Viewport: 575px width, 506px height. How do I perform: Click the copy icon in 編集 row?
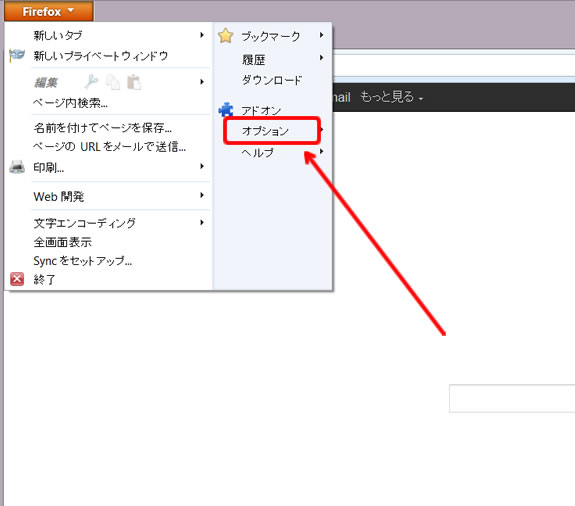(113, 82)
